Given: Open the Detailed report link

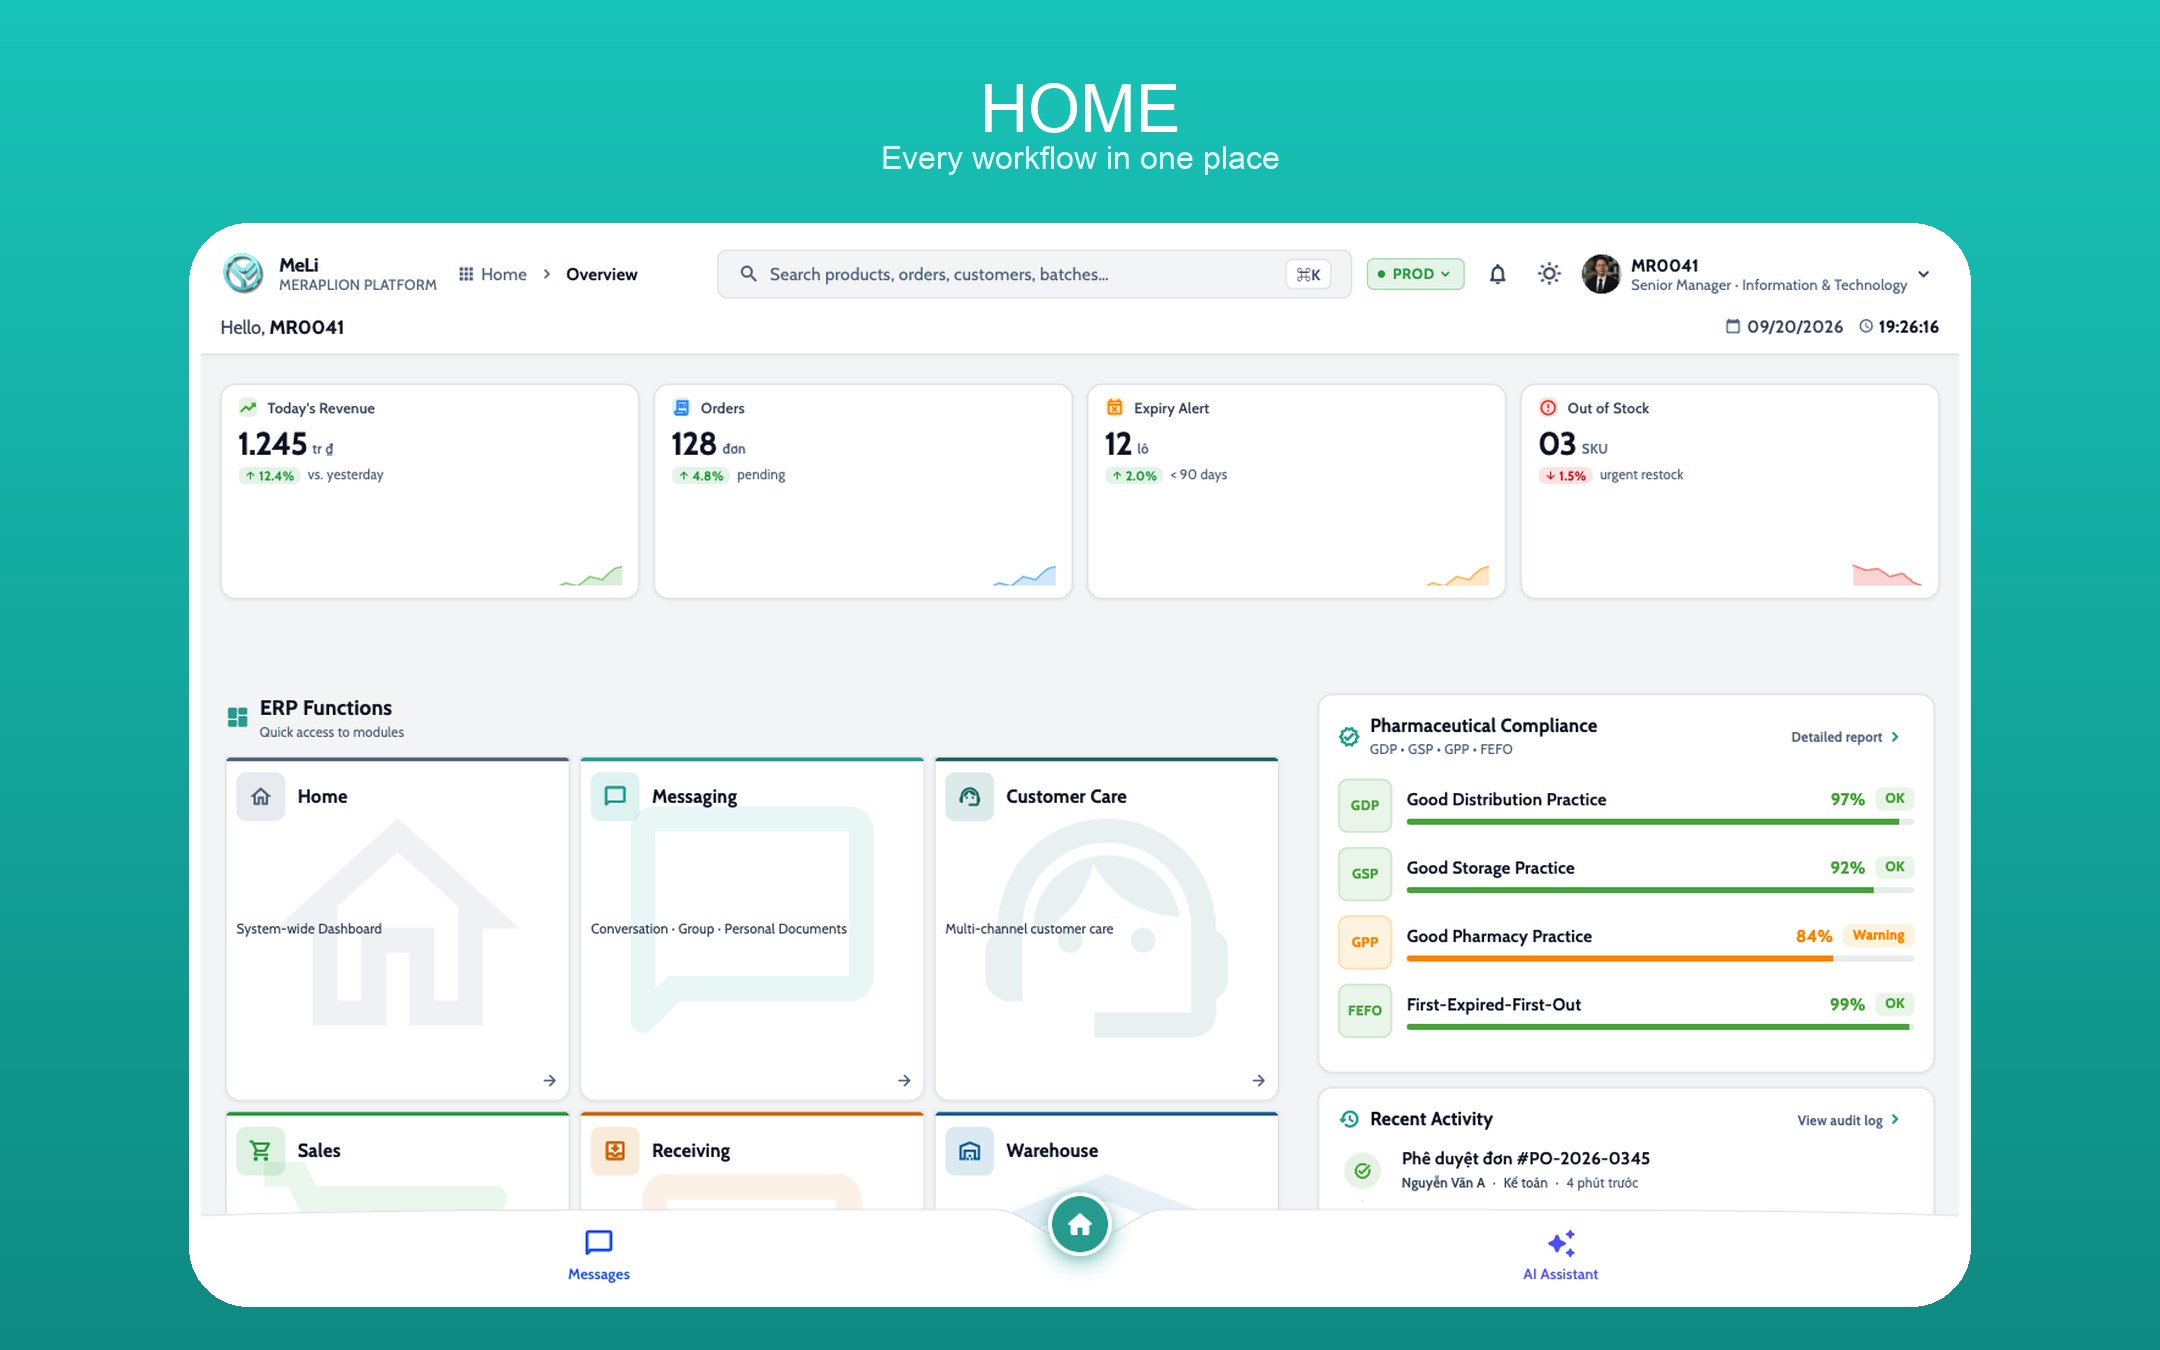Looking at the screenshot, I should [1845, 737].
